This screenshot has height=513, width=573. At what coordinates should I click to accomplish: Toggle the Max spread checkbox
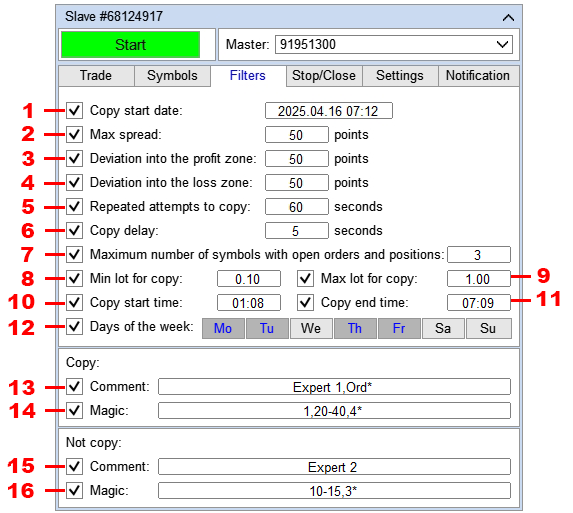point(74,134)
